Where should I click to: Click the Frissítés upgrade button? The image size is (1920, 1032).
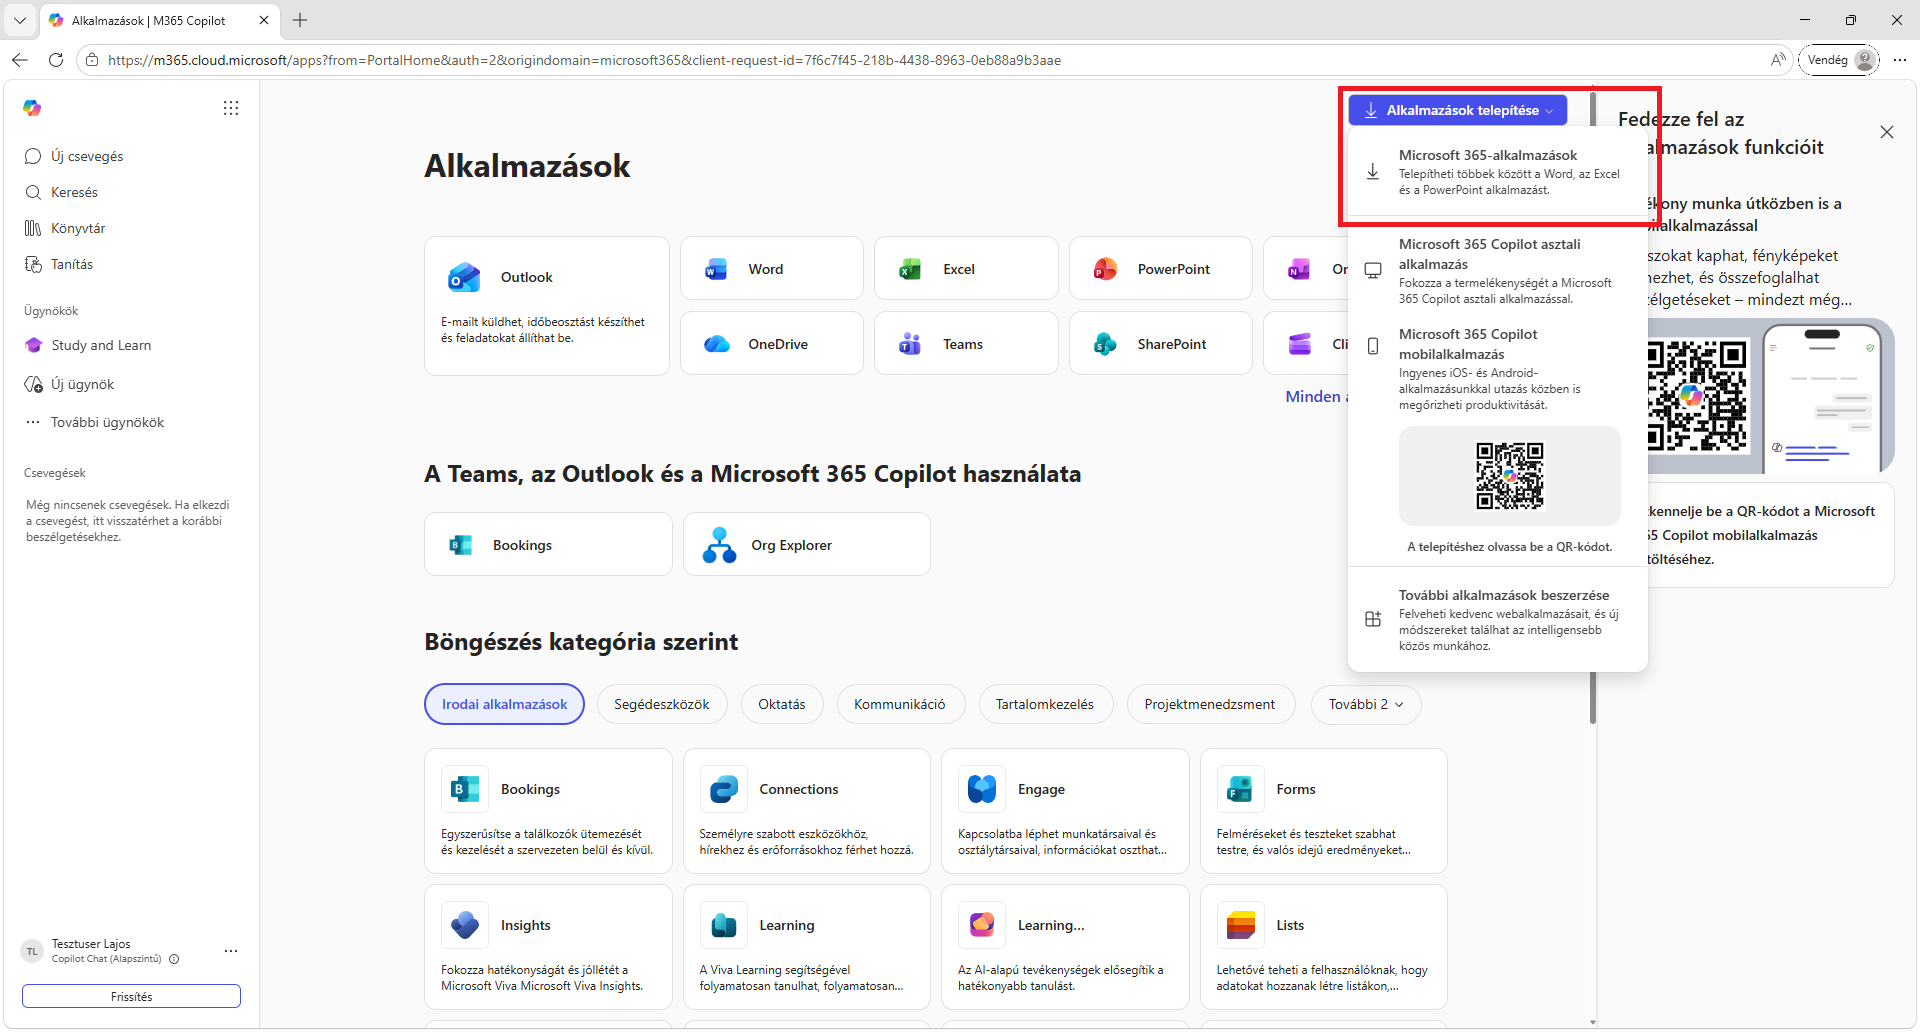click(x=131, y=996)
